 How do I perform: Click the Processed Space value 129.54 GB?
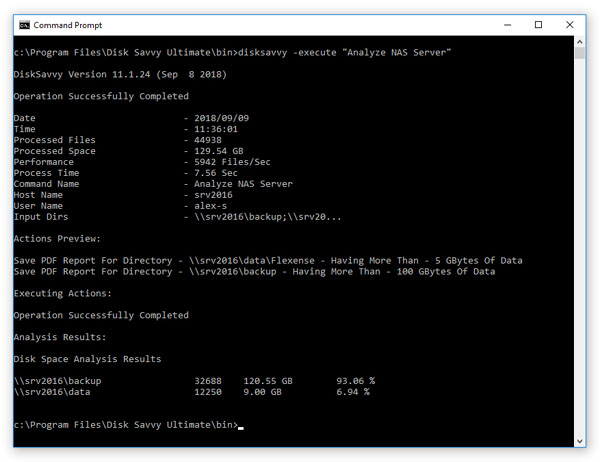click(x=219, y=151)
